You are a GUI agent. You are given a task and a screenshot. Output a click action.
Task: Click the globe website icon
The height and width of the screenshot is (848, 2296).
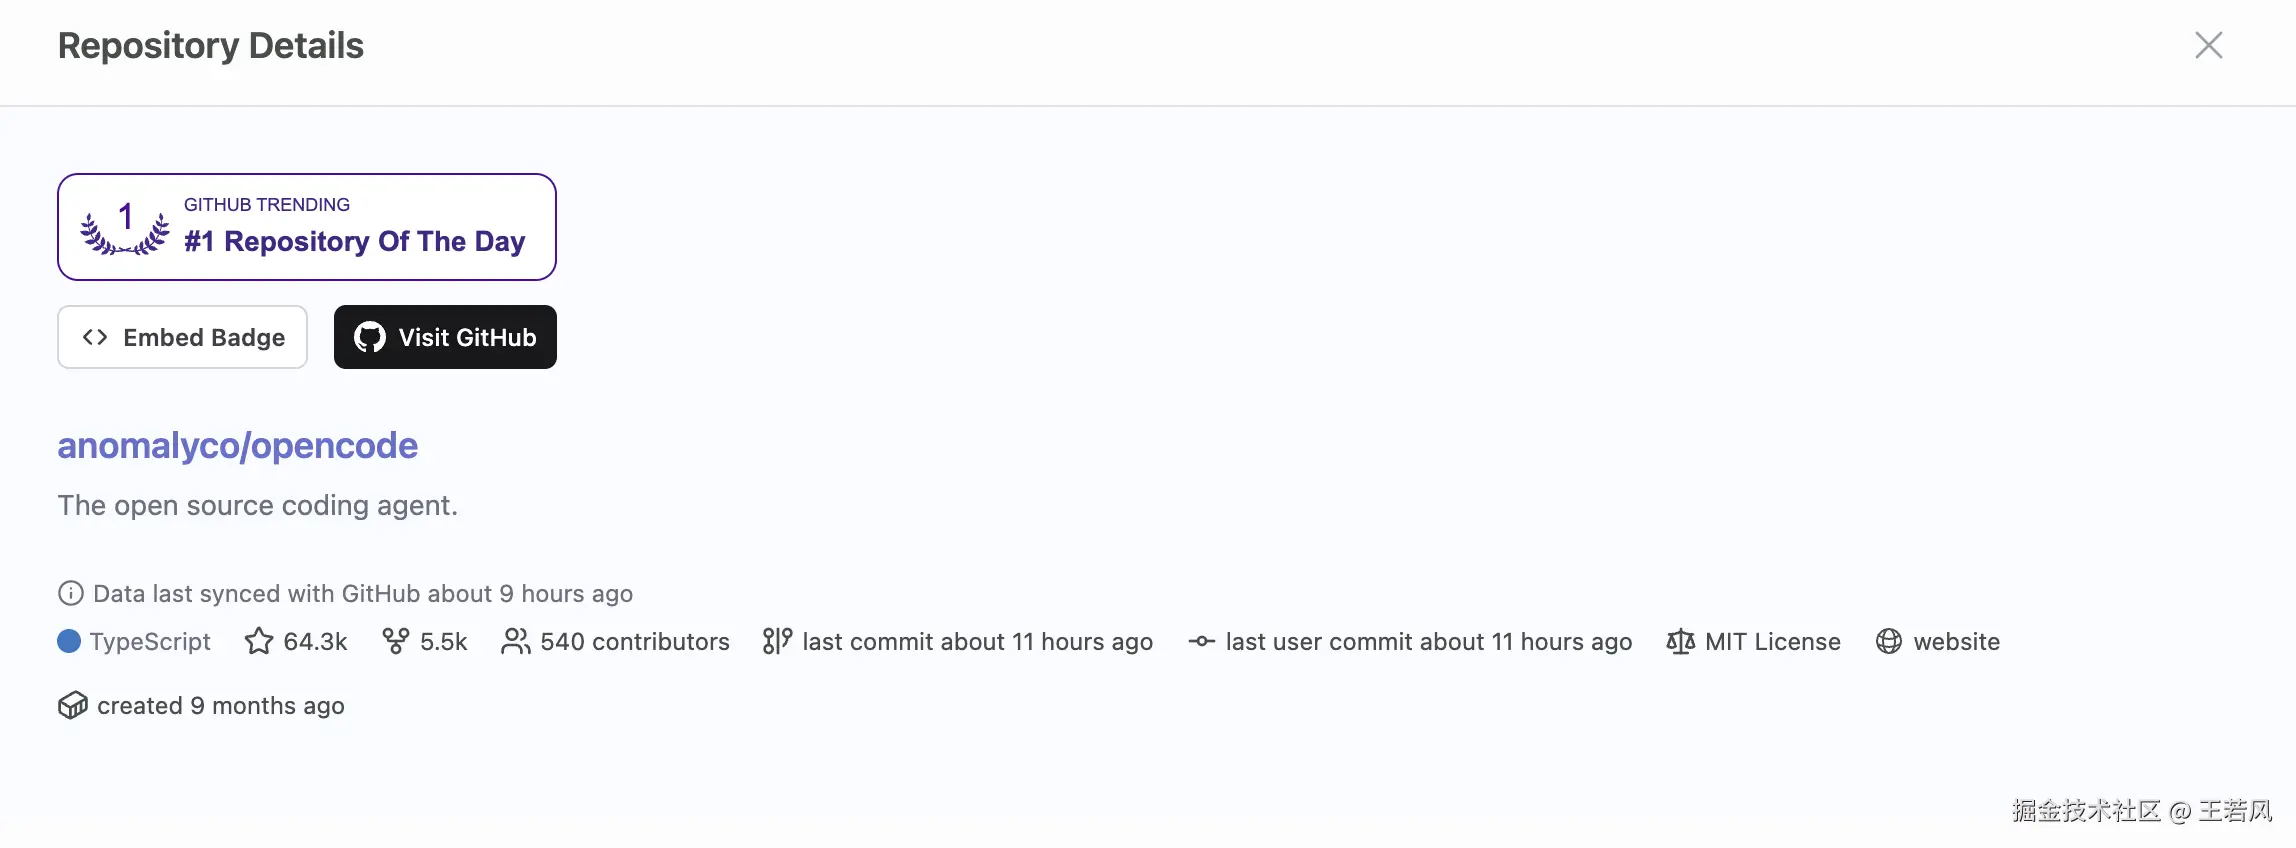pyautogui.click(x=1889, y=641)
